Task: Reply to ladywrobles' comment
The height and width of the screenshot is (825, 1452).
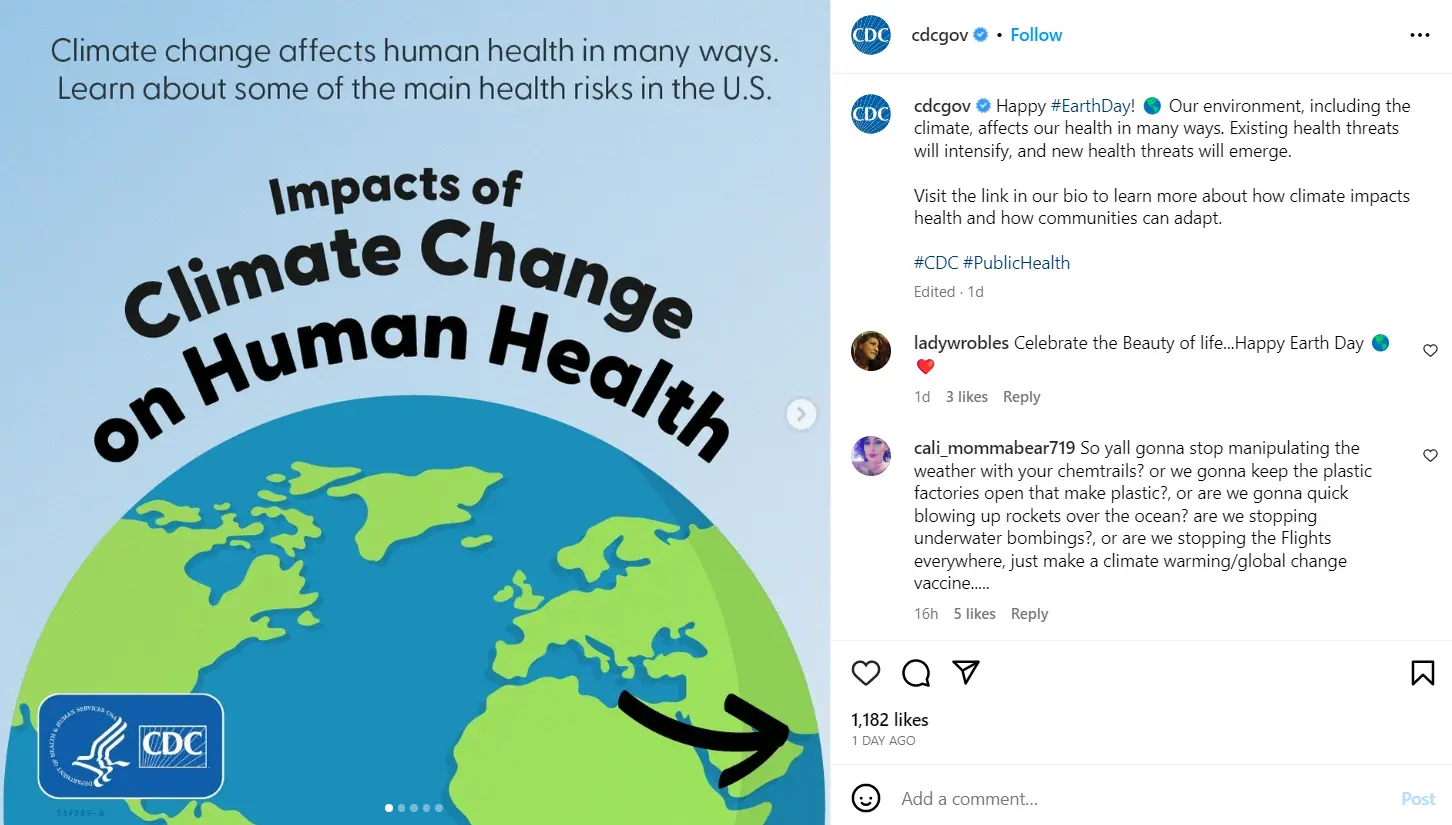Action: [x=1021, y=397]
